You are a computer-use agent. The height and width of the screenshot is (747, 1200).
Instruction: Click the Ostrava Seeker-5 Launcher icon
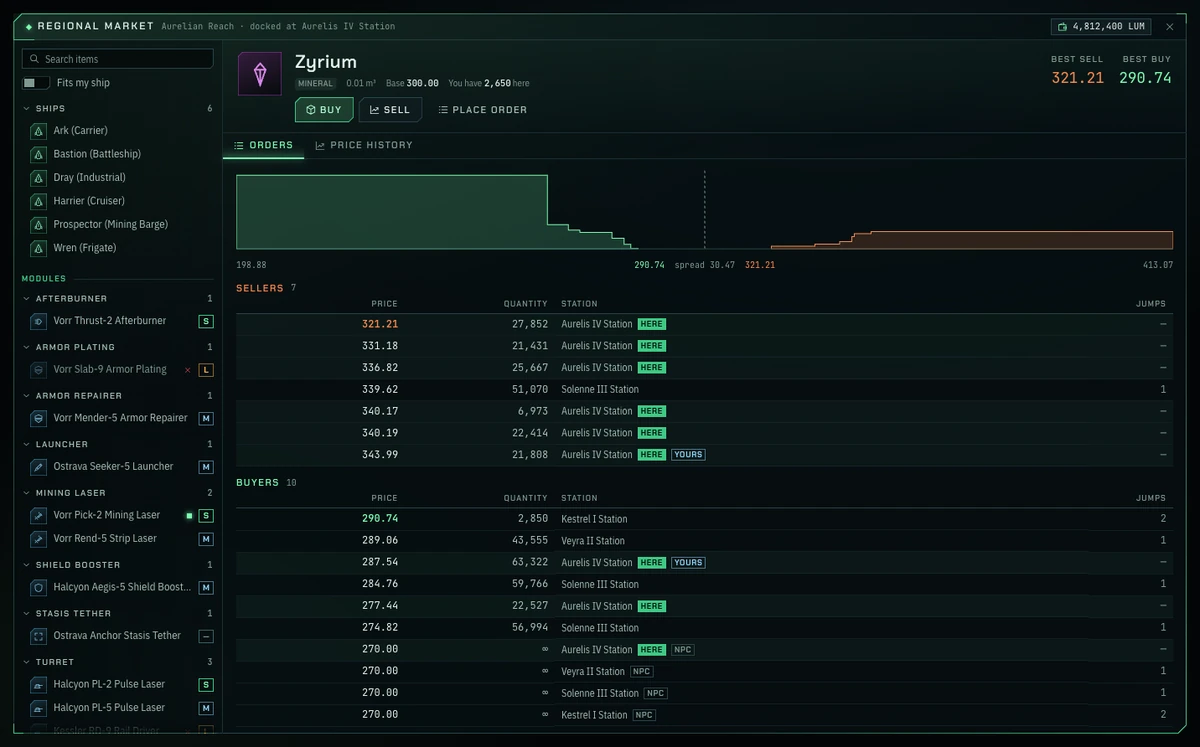tap(38, 467)
